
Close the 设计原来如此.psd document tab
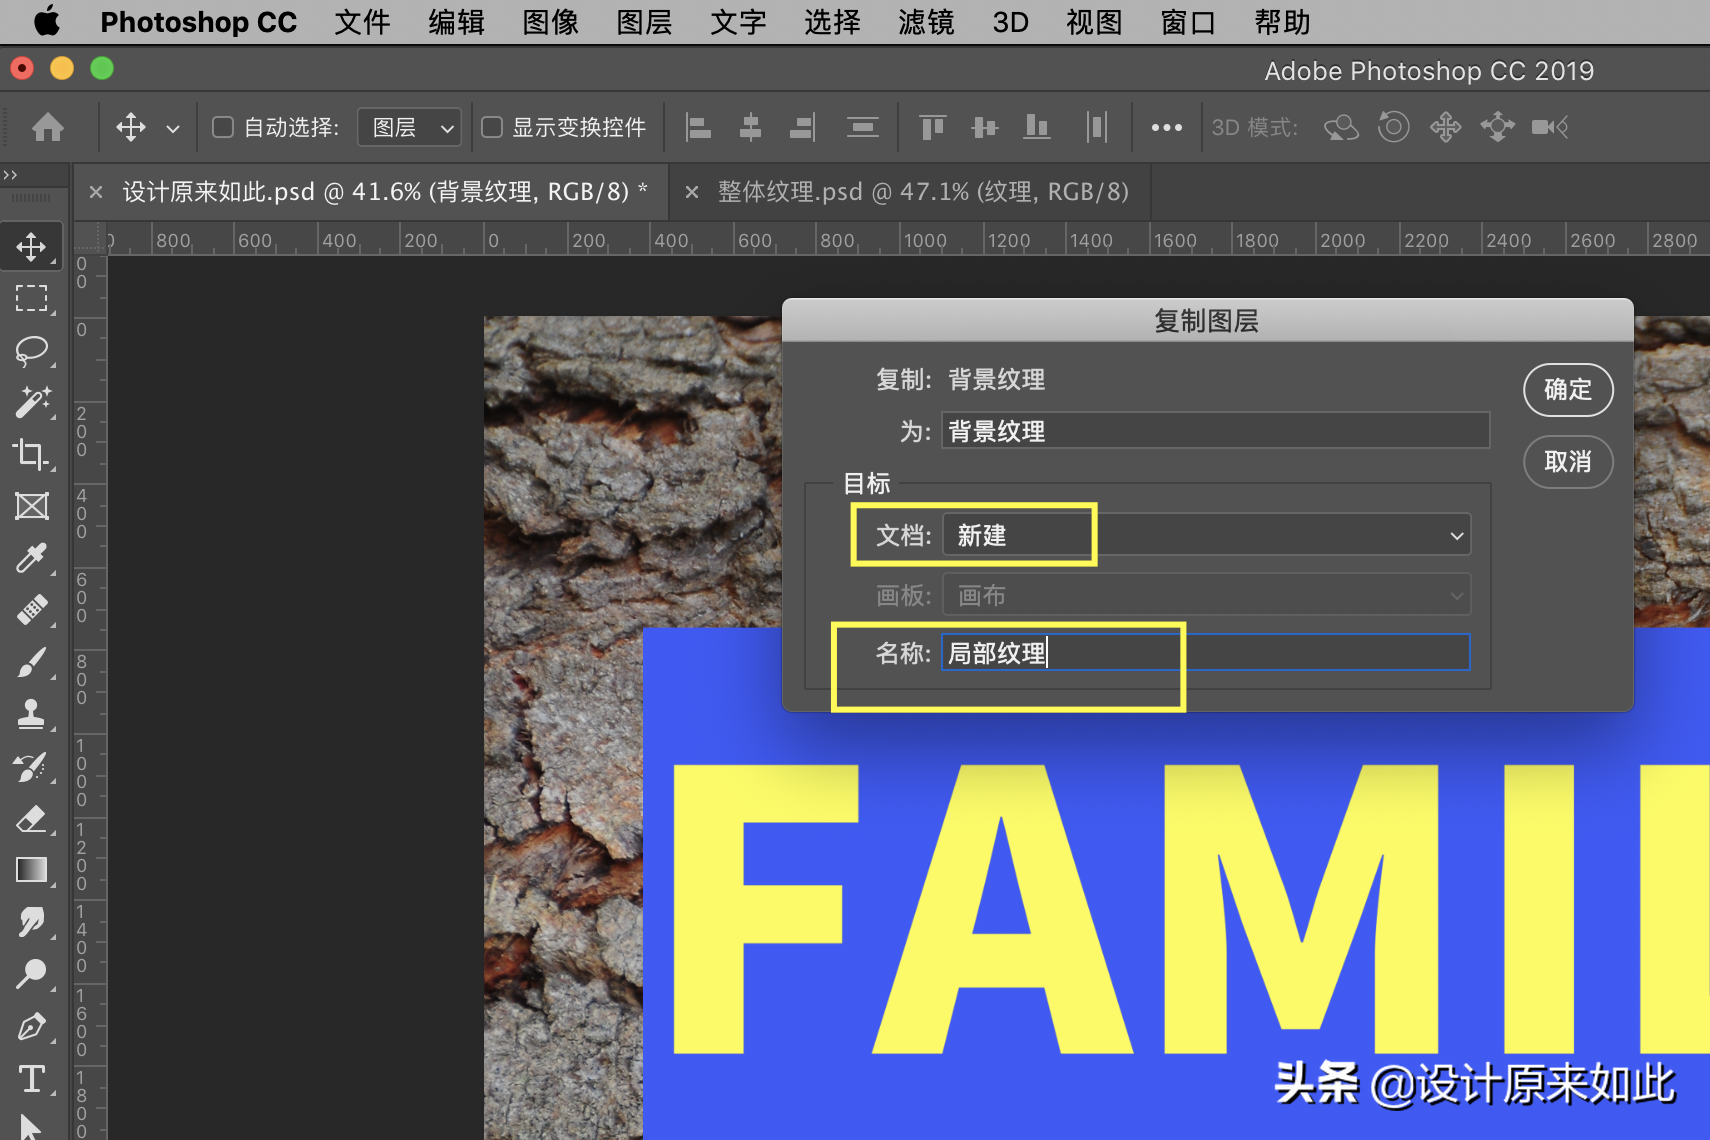pyautogui.click(x=96, y=191)
